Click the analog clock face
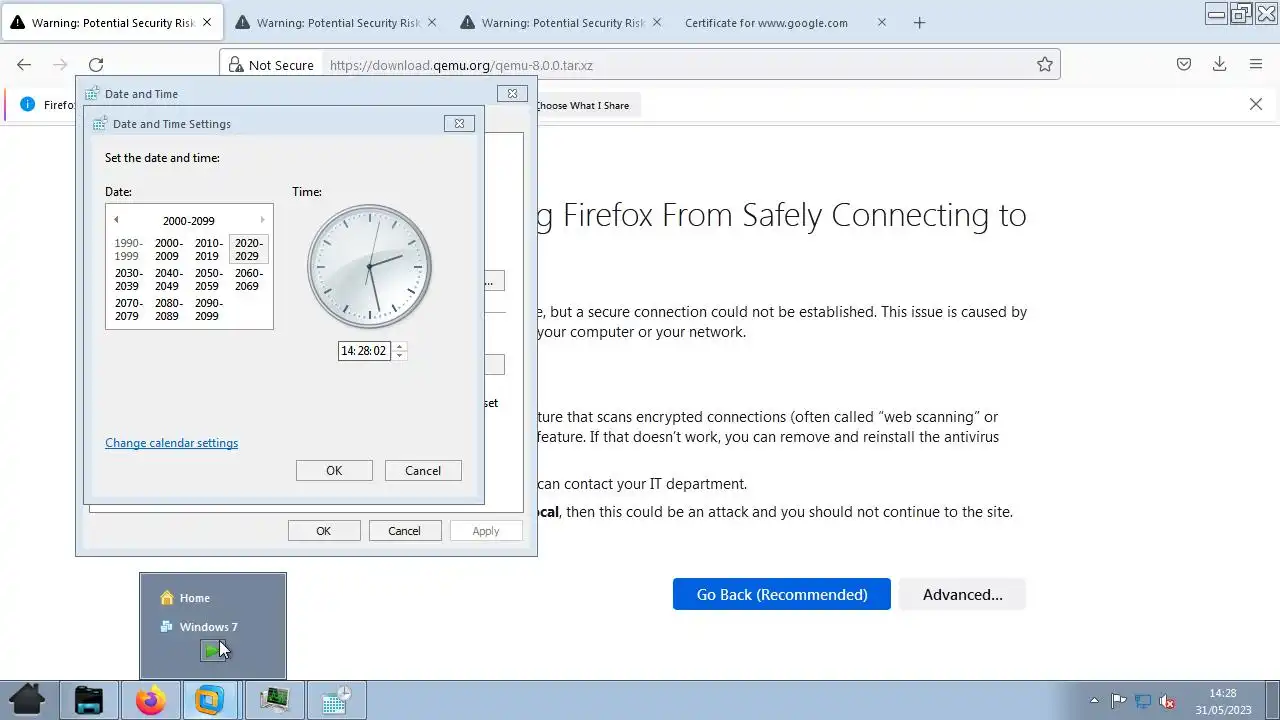This screenshot has width=1280, height=720. (369, 266)
